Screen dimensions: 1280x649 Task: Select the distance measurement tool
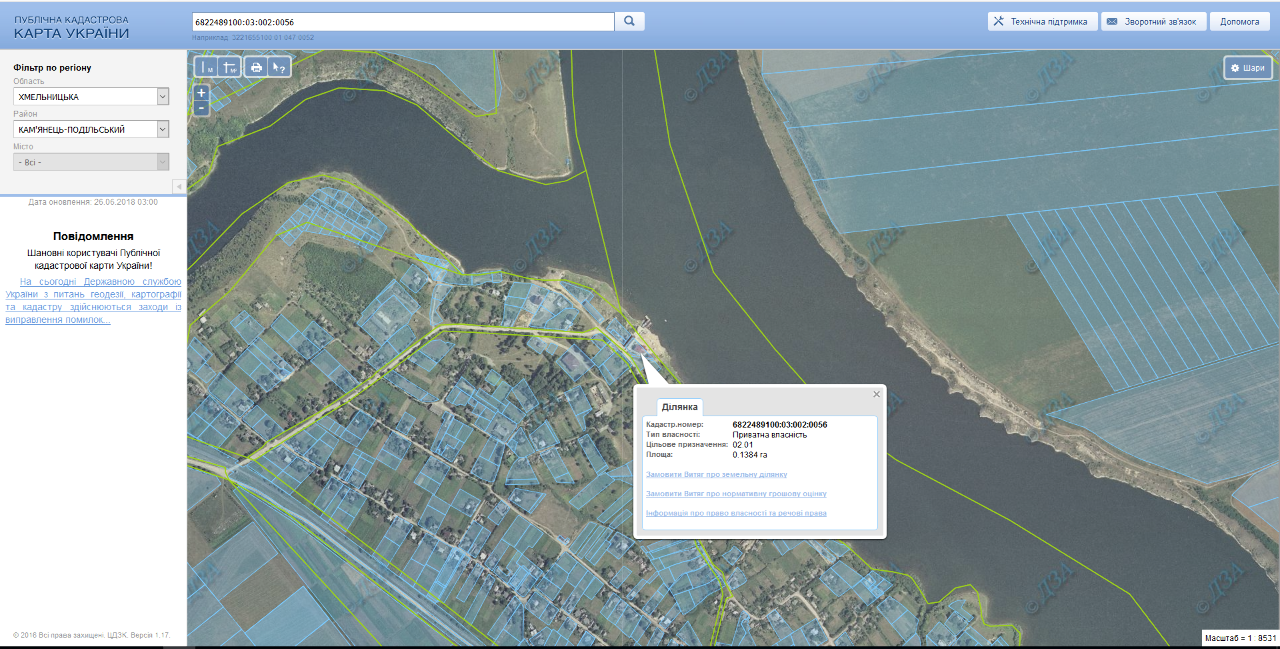[207, 67]
